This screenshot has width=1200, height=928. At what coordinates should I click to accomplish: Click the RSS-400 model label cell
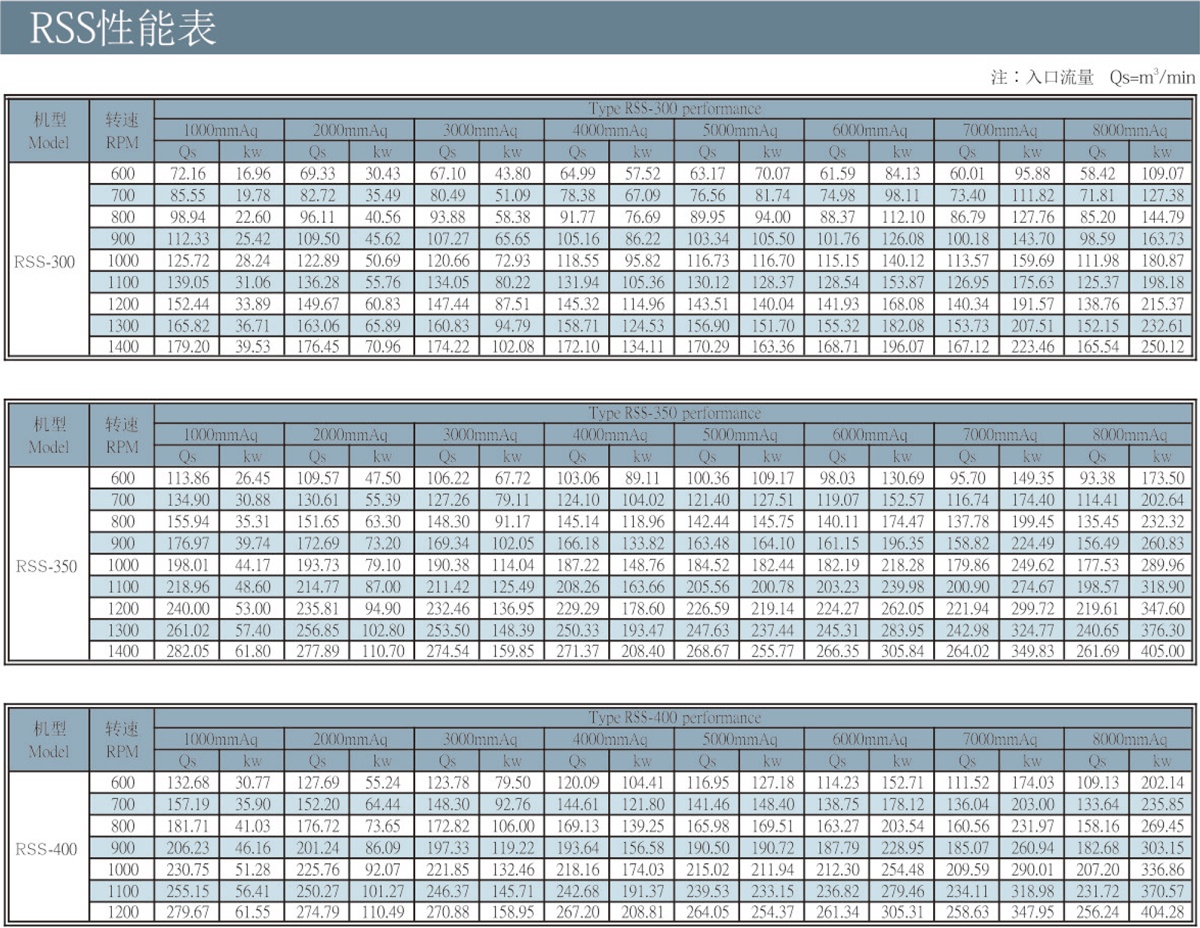47,849
